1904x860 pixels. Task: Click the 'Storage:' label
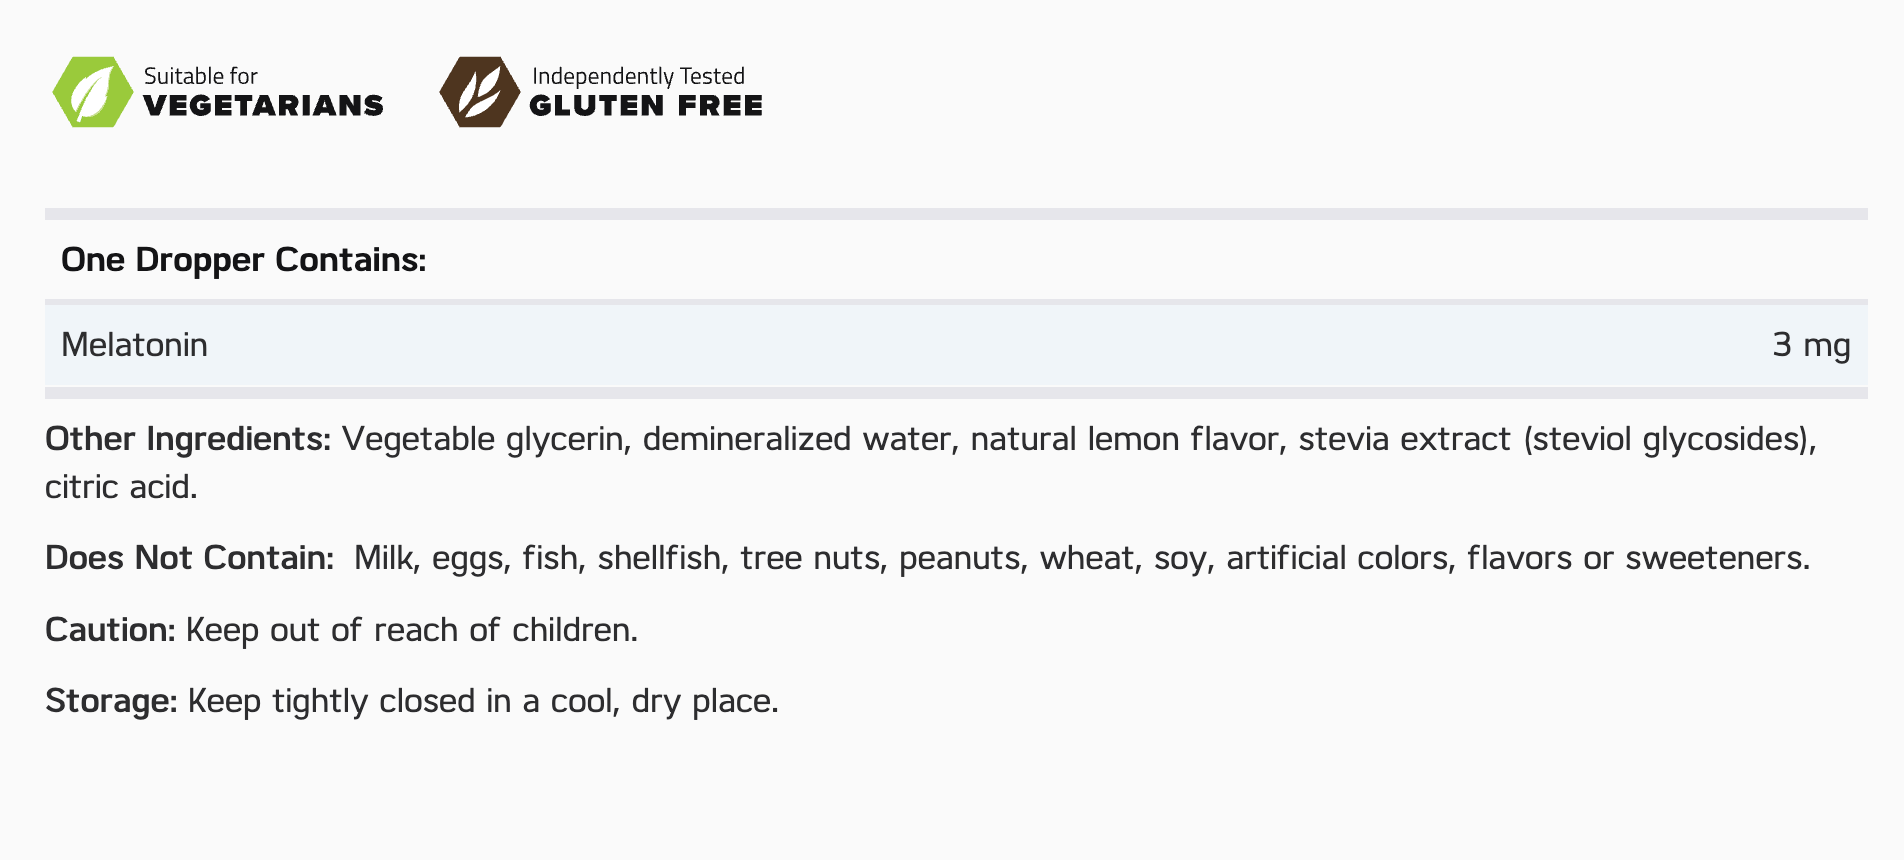pyautogui.click(x=111, y=701)
